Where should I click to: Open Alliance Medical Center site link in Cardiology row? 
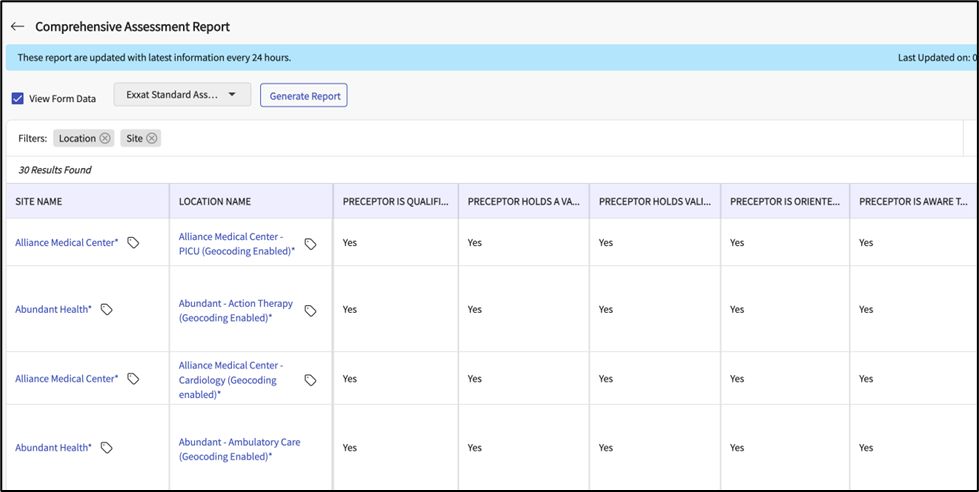click(66, 379)
